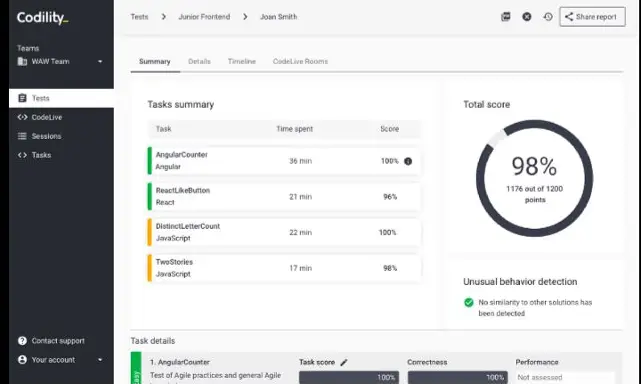Viewport: 641px width, 385px height.
Task: Click Joan Smith breadcrumb
Action: 279,17
